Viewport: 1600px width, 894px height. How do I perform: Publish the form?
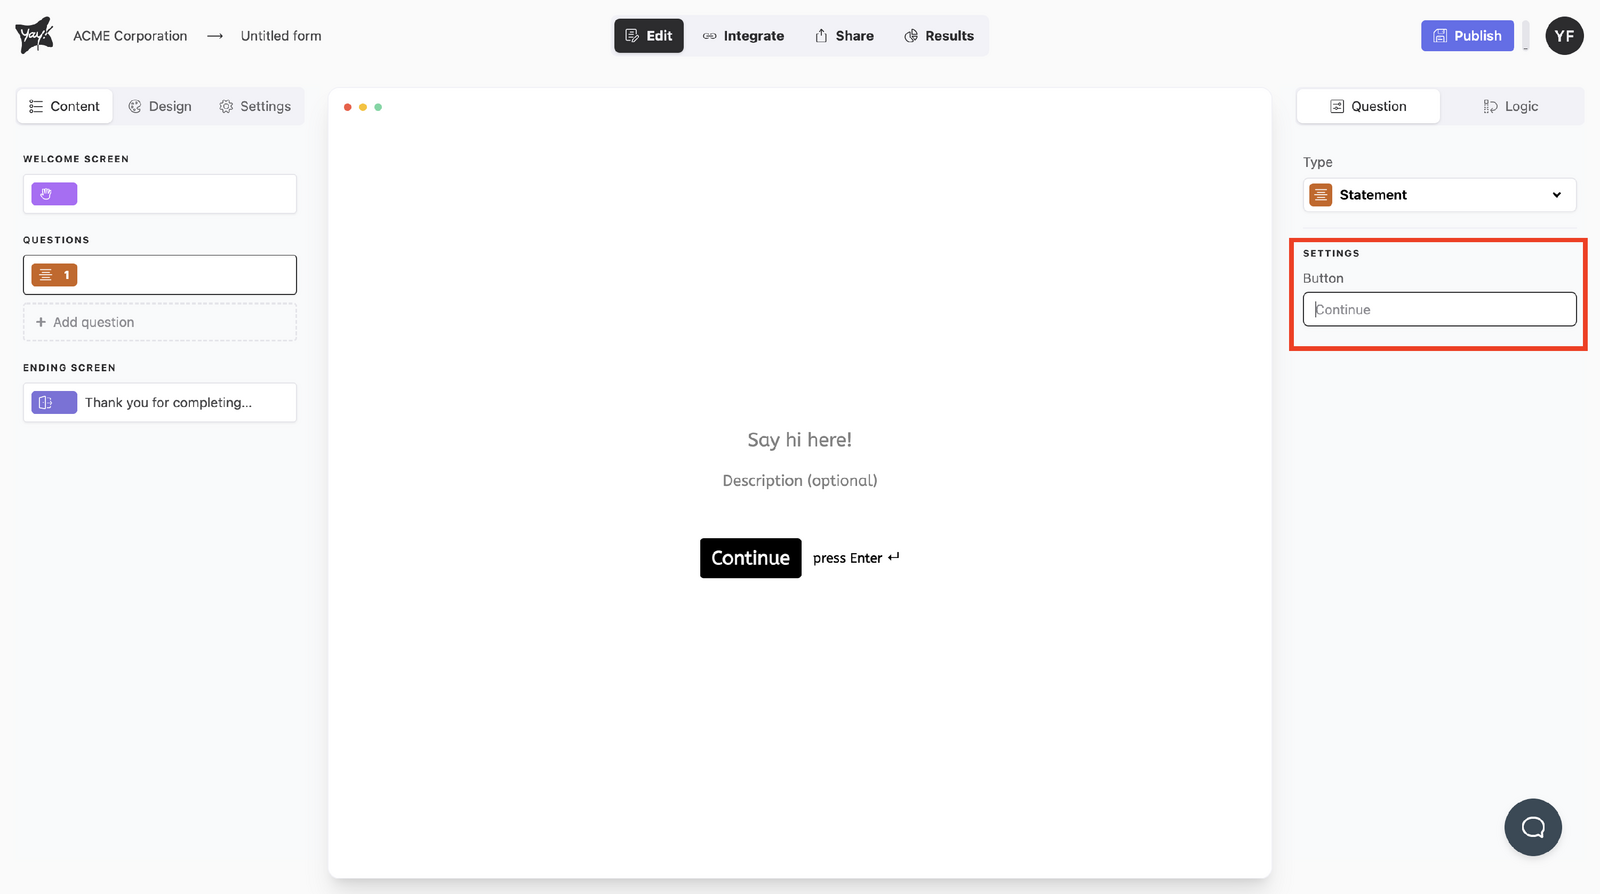[1467, 36]
